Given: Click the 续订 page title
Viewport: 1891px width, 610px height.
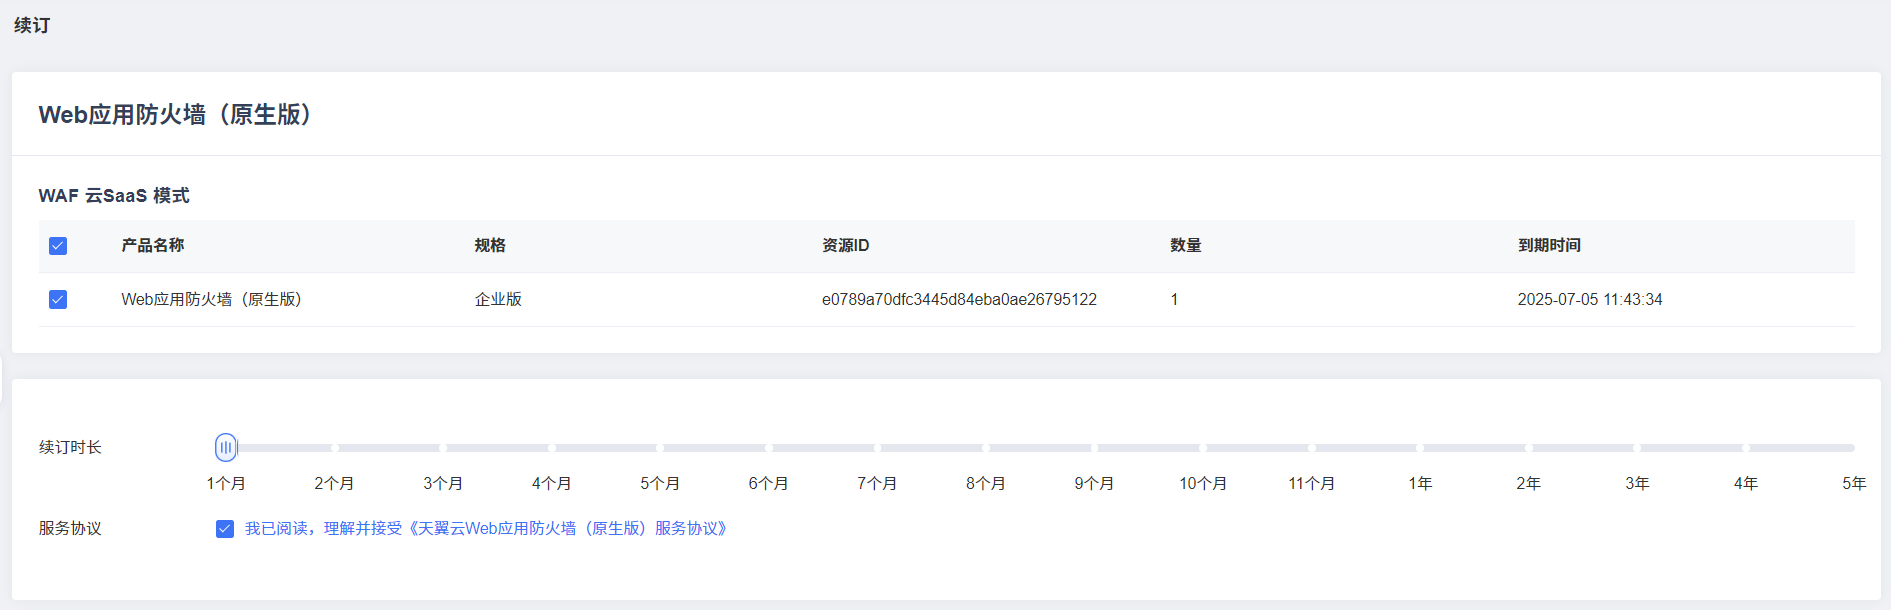Looking at the screenshot, I should click(32, 25).
